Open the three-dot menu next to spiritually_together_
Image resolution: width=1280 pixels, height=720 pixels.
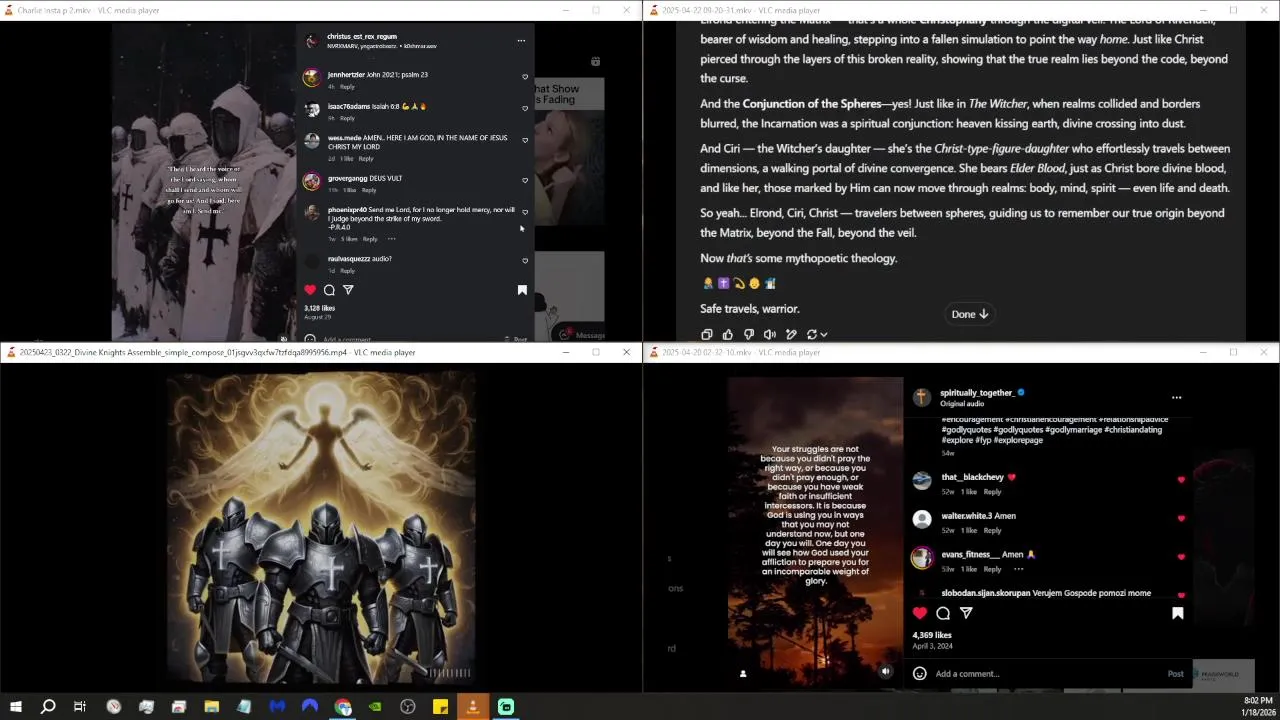tap(1176, 397)
